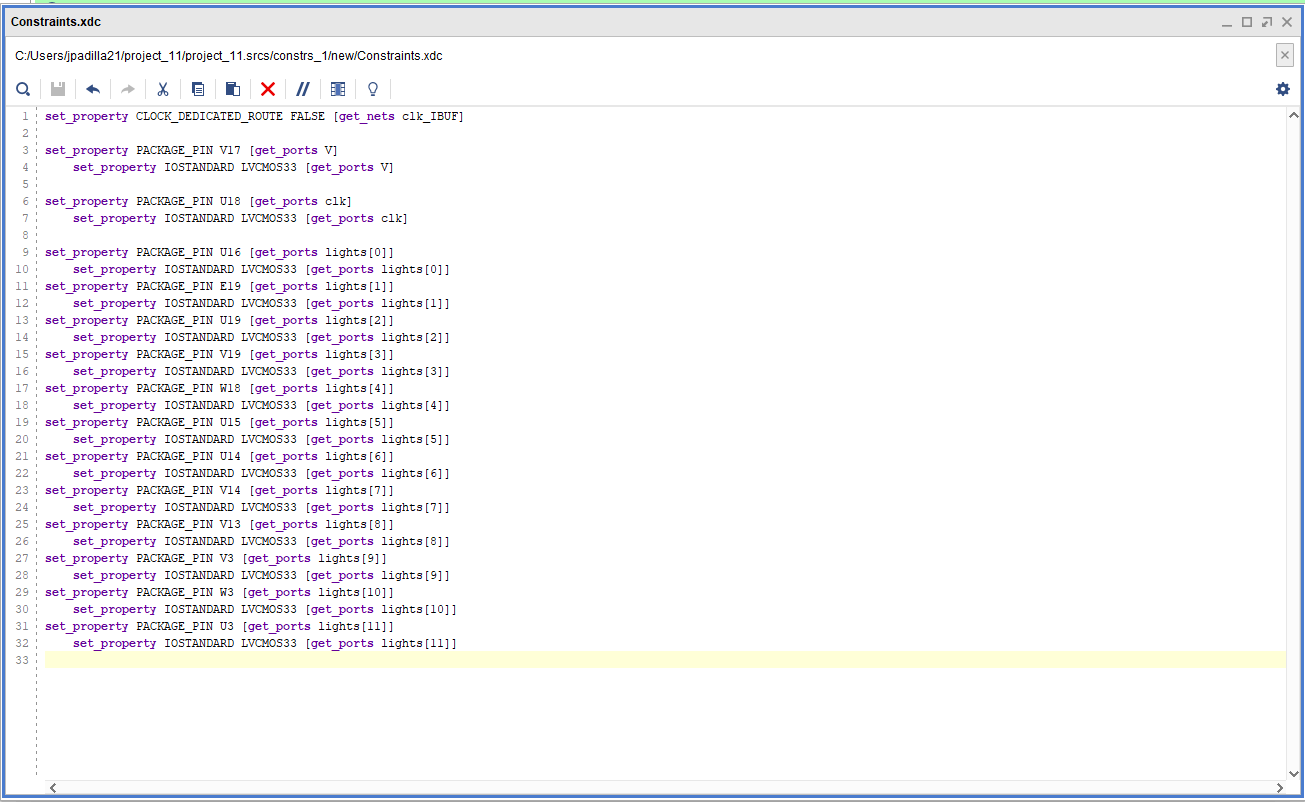
Task: Delete the selection with the red X
Action: click(x=267, y=89)
